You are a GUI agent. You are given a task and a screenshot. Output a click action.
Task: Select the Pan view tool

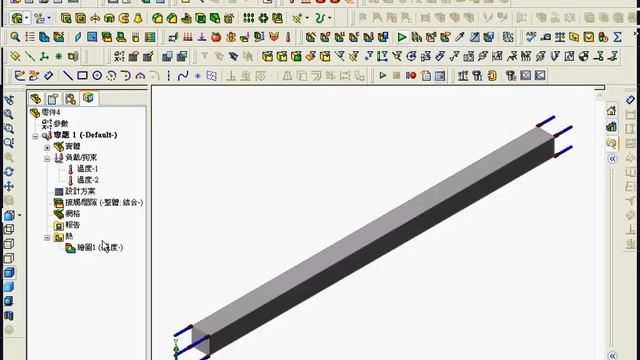coord(9,187)
